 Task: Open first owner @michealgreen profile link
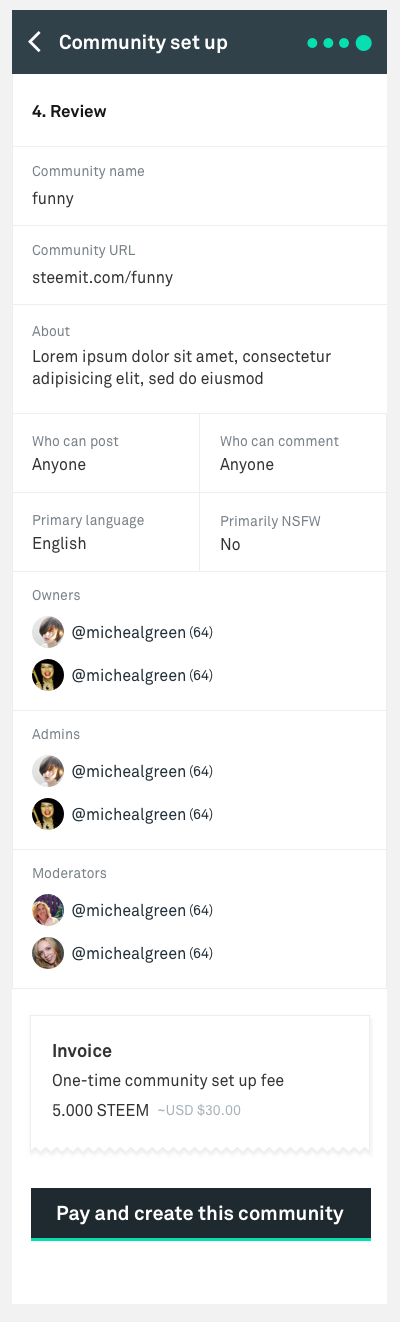129,633
